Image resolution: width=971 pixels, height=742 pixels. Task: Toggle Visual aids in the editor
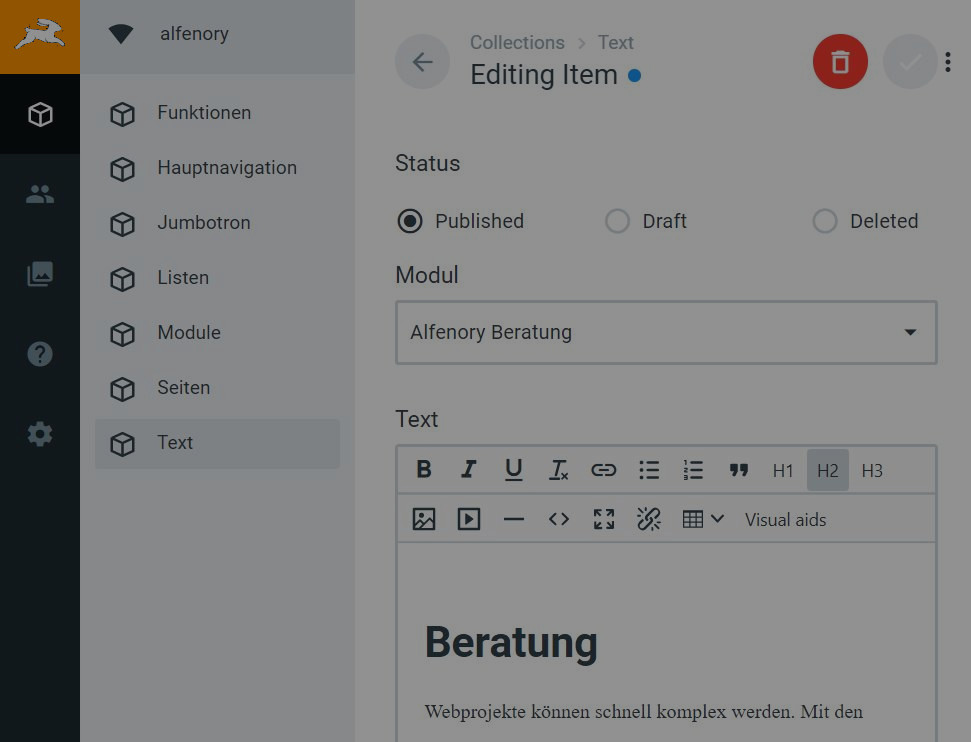[785, 519]
